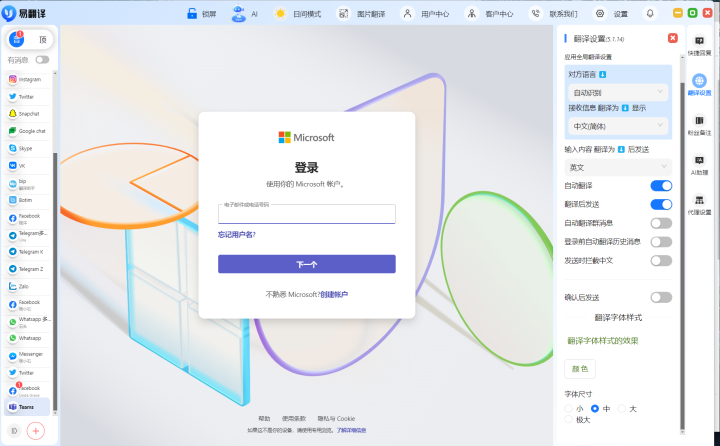This screenshot has width=720, height=446.
Task: Collapse the sidebar with the panel icon
Action: pos(14,431)
